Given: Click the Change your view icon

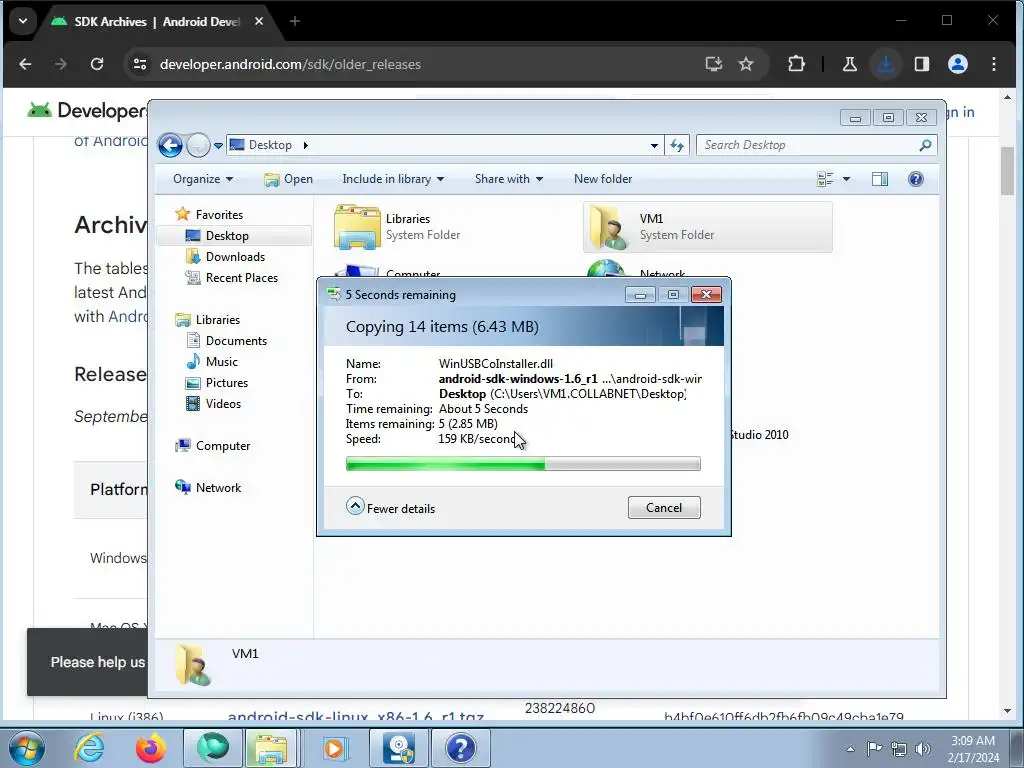Looking at the screenshot, I should pyautogui.click(x=825, y=179).
